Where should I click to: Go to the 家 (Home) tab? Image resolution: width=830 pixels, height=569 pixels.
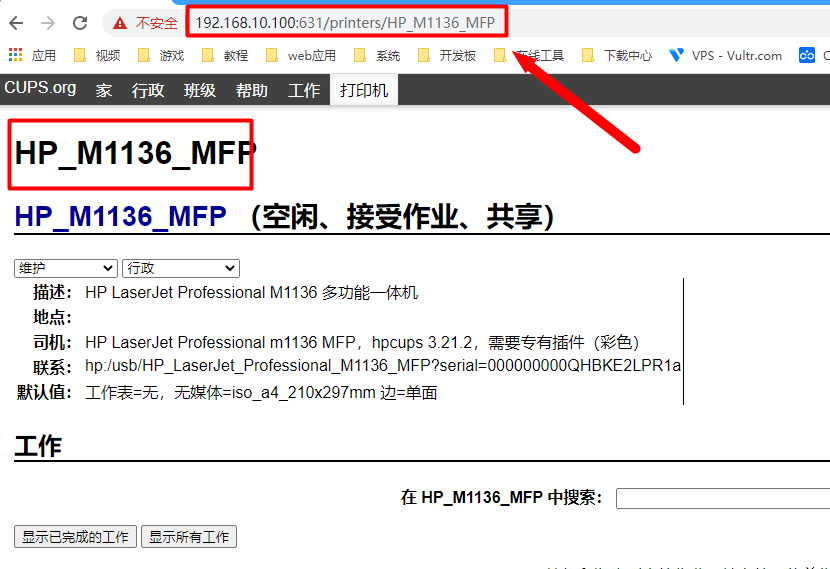104,90
